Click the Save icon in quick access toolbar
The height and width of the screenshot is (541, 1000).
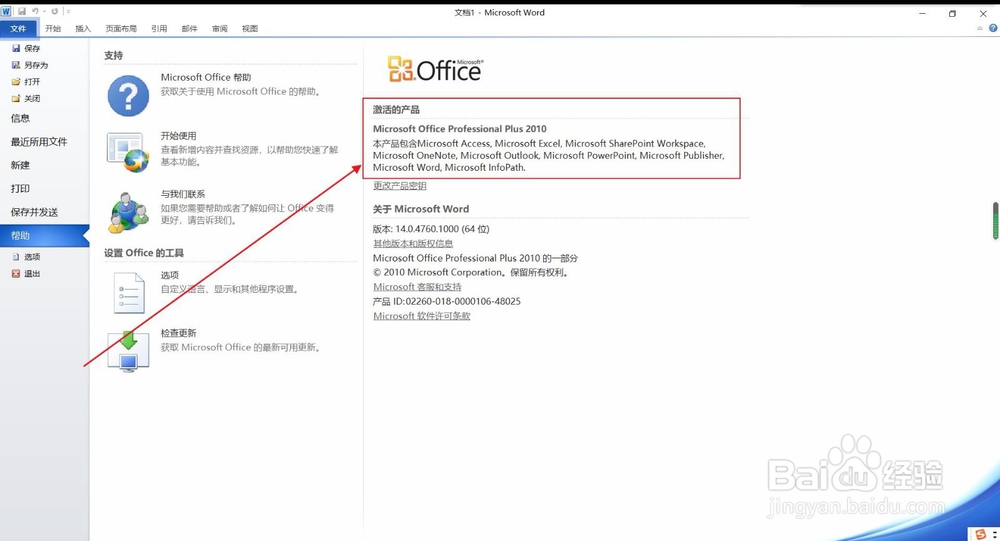tap(22, 11)
